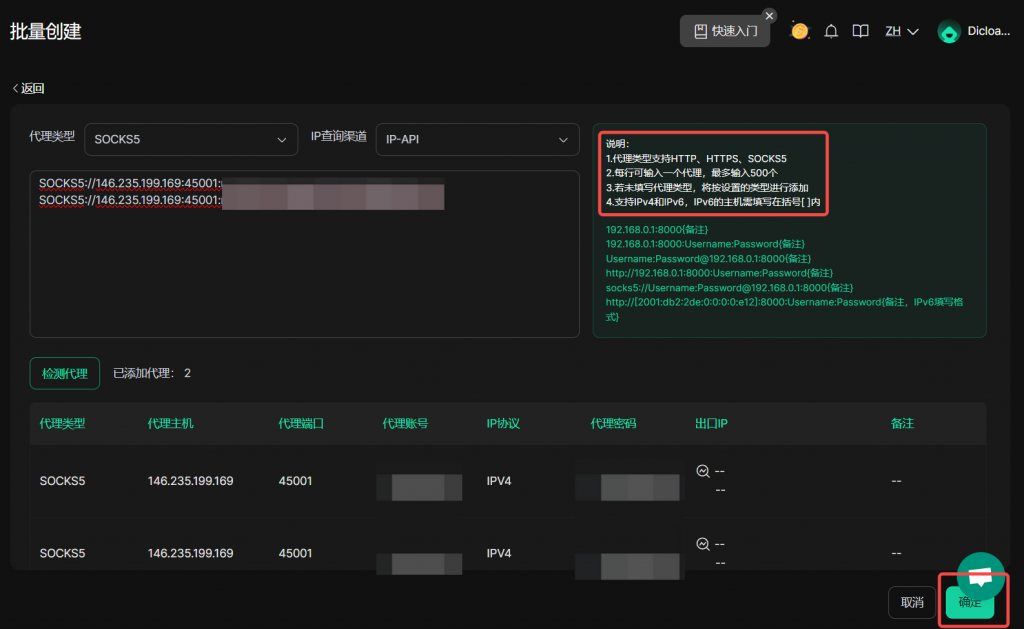Click the exit IP check icon in first row
1024x629 pixels.
tap(703, 471)
